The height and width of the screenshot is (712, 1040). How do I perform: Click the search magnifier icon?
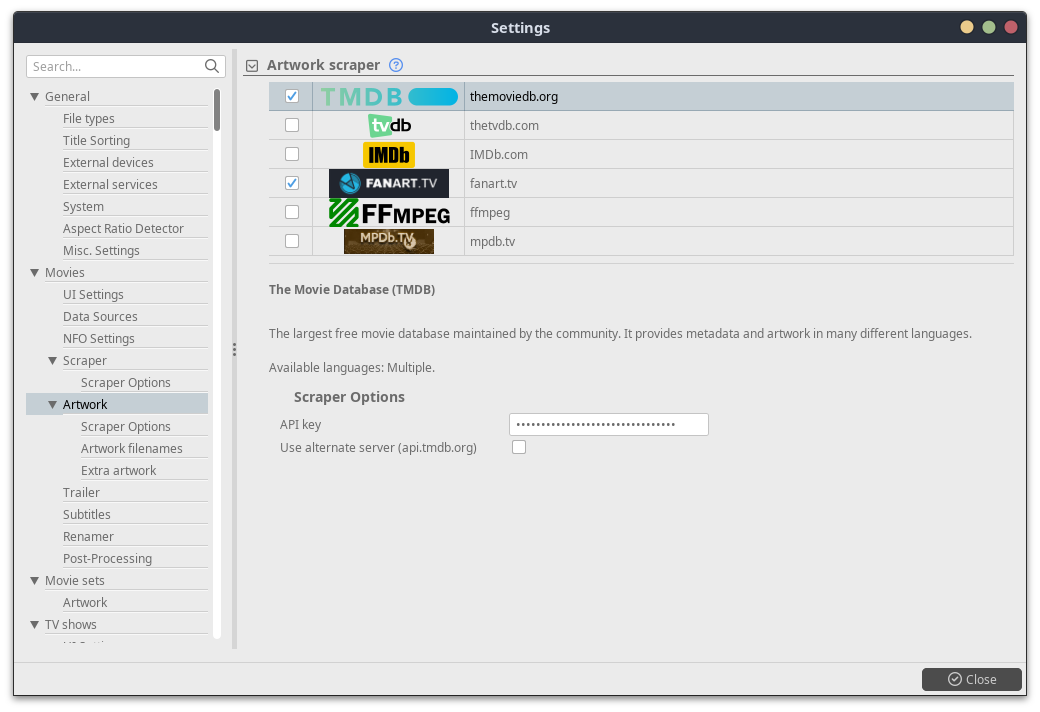click(212, 66)
